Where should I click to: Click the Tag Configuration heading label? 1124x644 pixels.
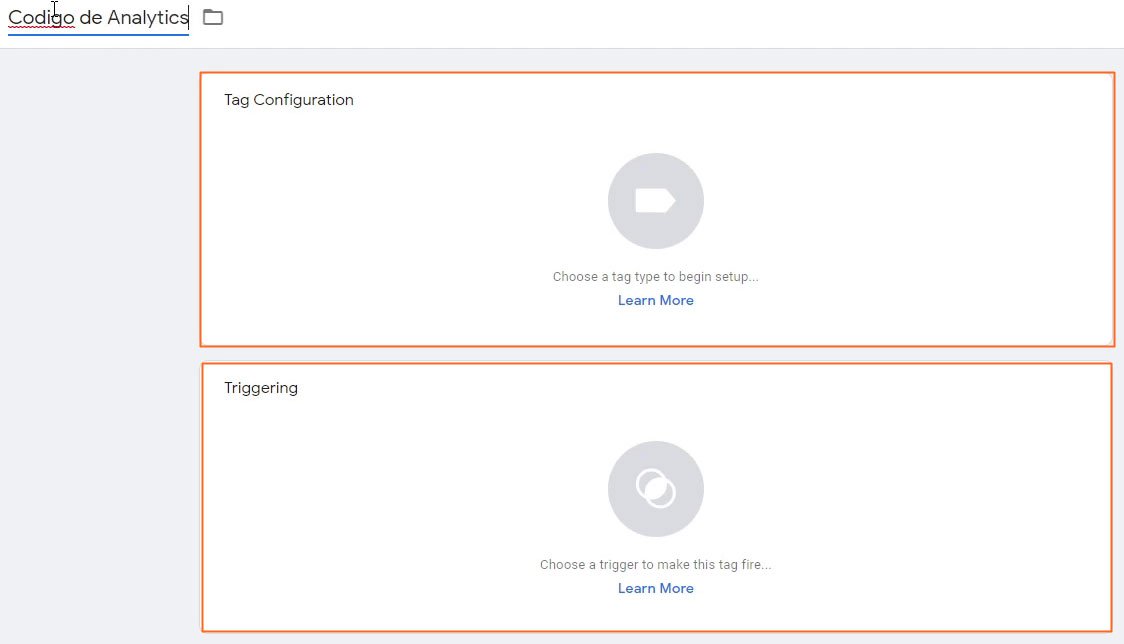[x=289, y=99]
